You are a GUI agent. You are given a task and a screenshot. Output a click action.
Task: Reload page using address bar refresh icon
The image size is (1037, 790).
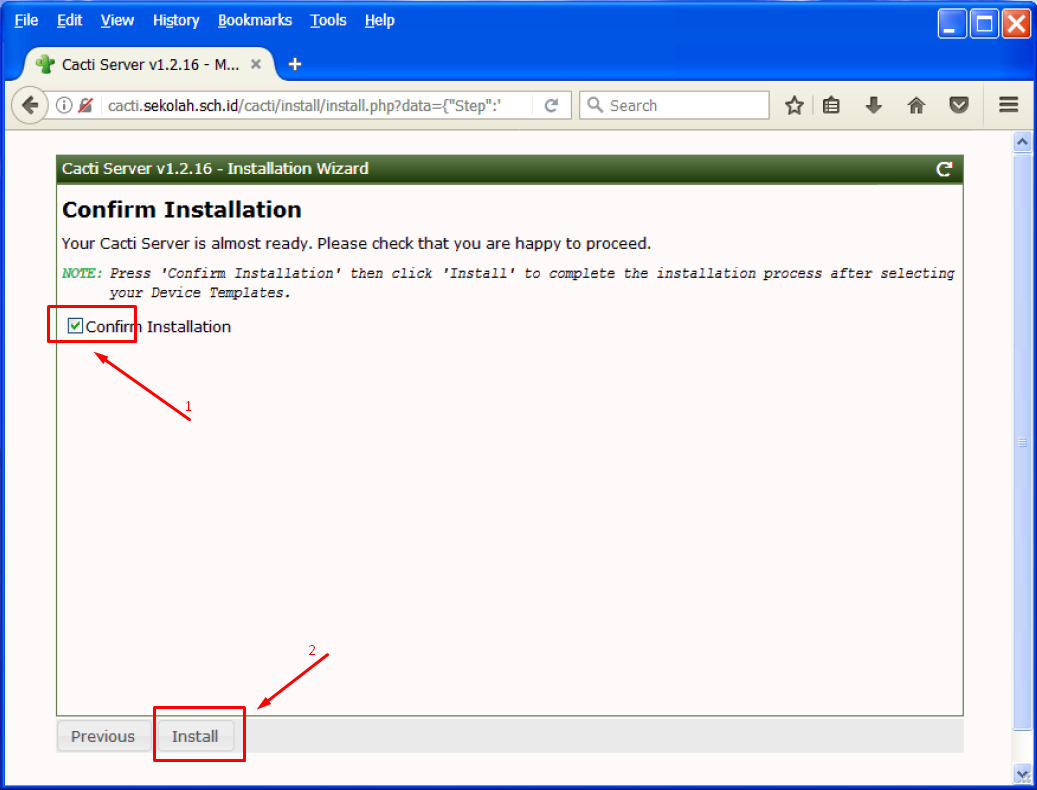pos(551,105)
